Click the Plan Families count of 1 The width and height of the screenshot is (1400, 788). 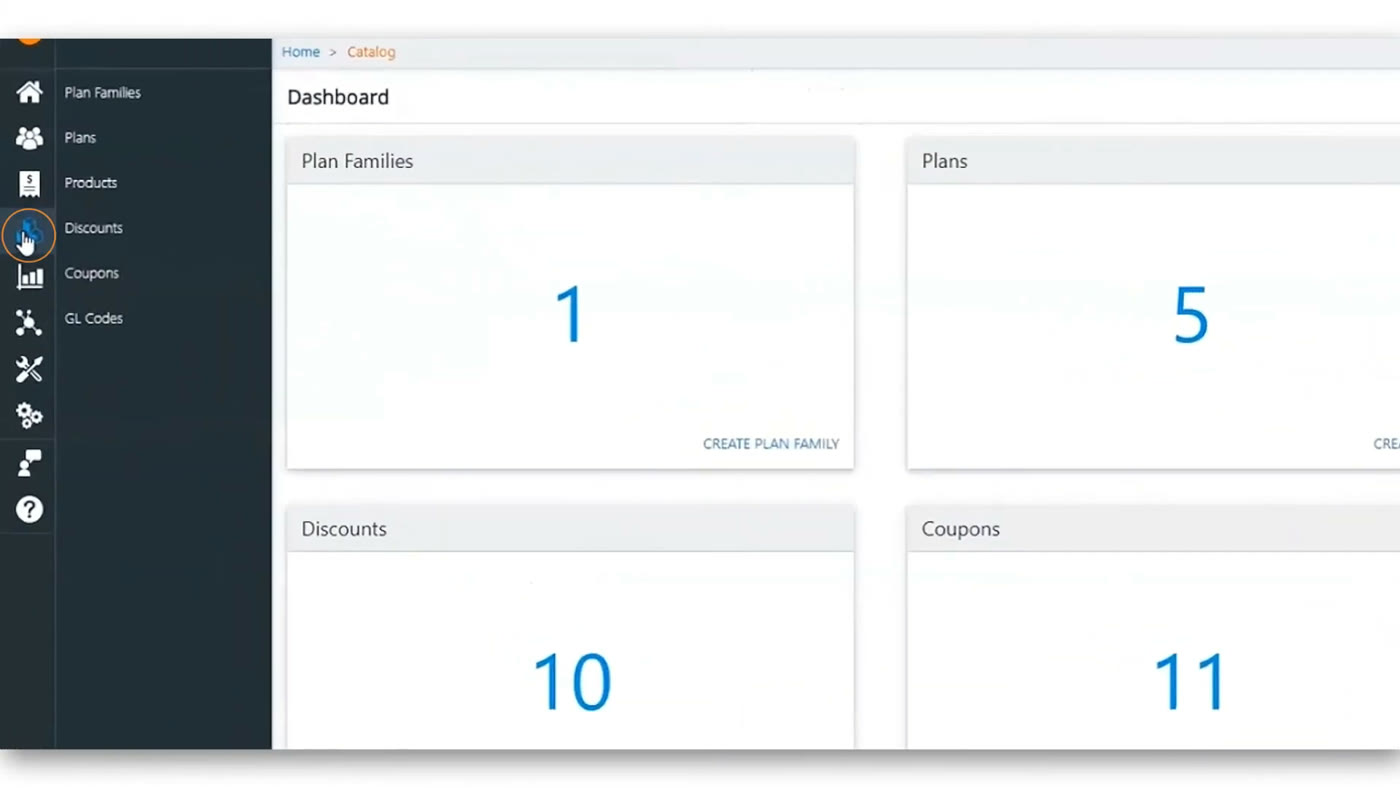[x=570, y=316]
